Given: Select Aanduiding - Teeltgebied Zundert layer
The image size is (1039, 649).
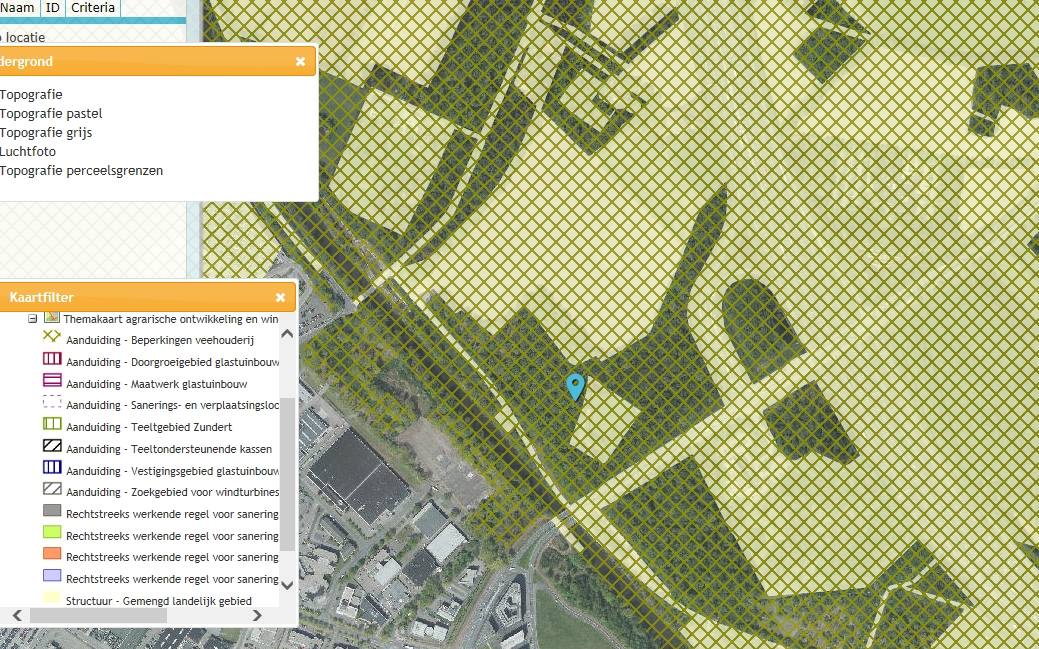Looking at the screenshot, I should coord(149,428).
